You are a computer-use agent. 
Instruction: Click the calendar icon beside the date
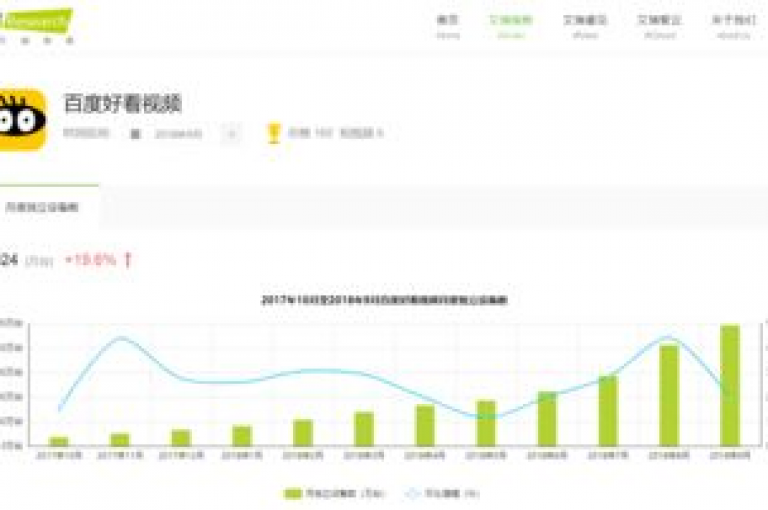coord(135,133)
